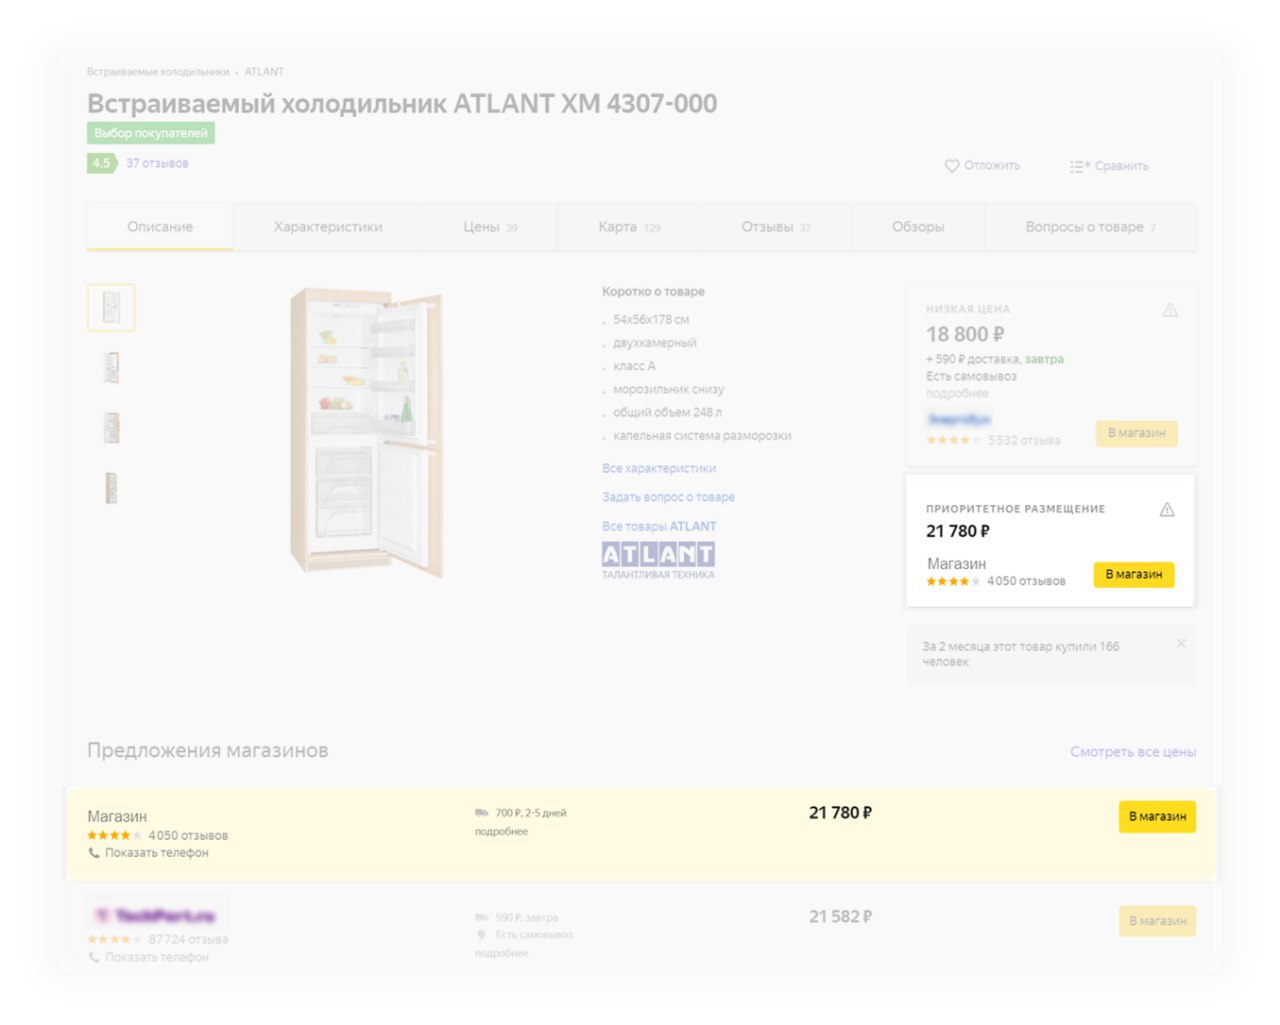Click phone icon in highlighted Магазин offer row

click(94, 853)
